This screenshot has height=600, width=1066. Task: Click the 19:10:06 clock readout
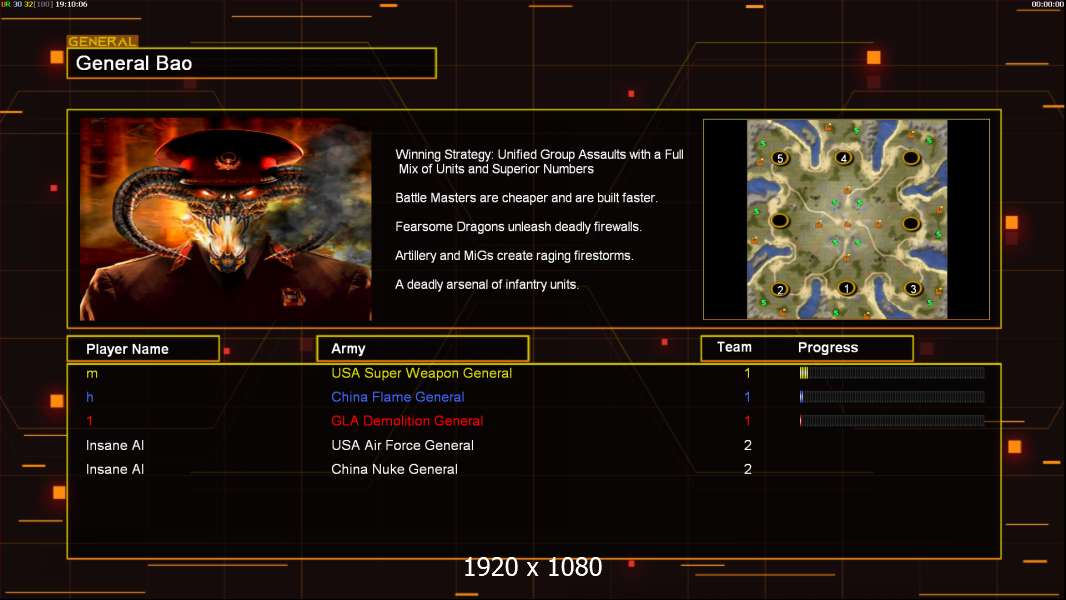click(x=71, y=4)
